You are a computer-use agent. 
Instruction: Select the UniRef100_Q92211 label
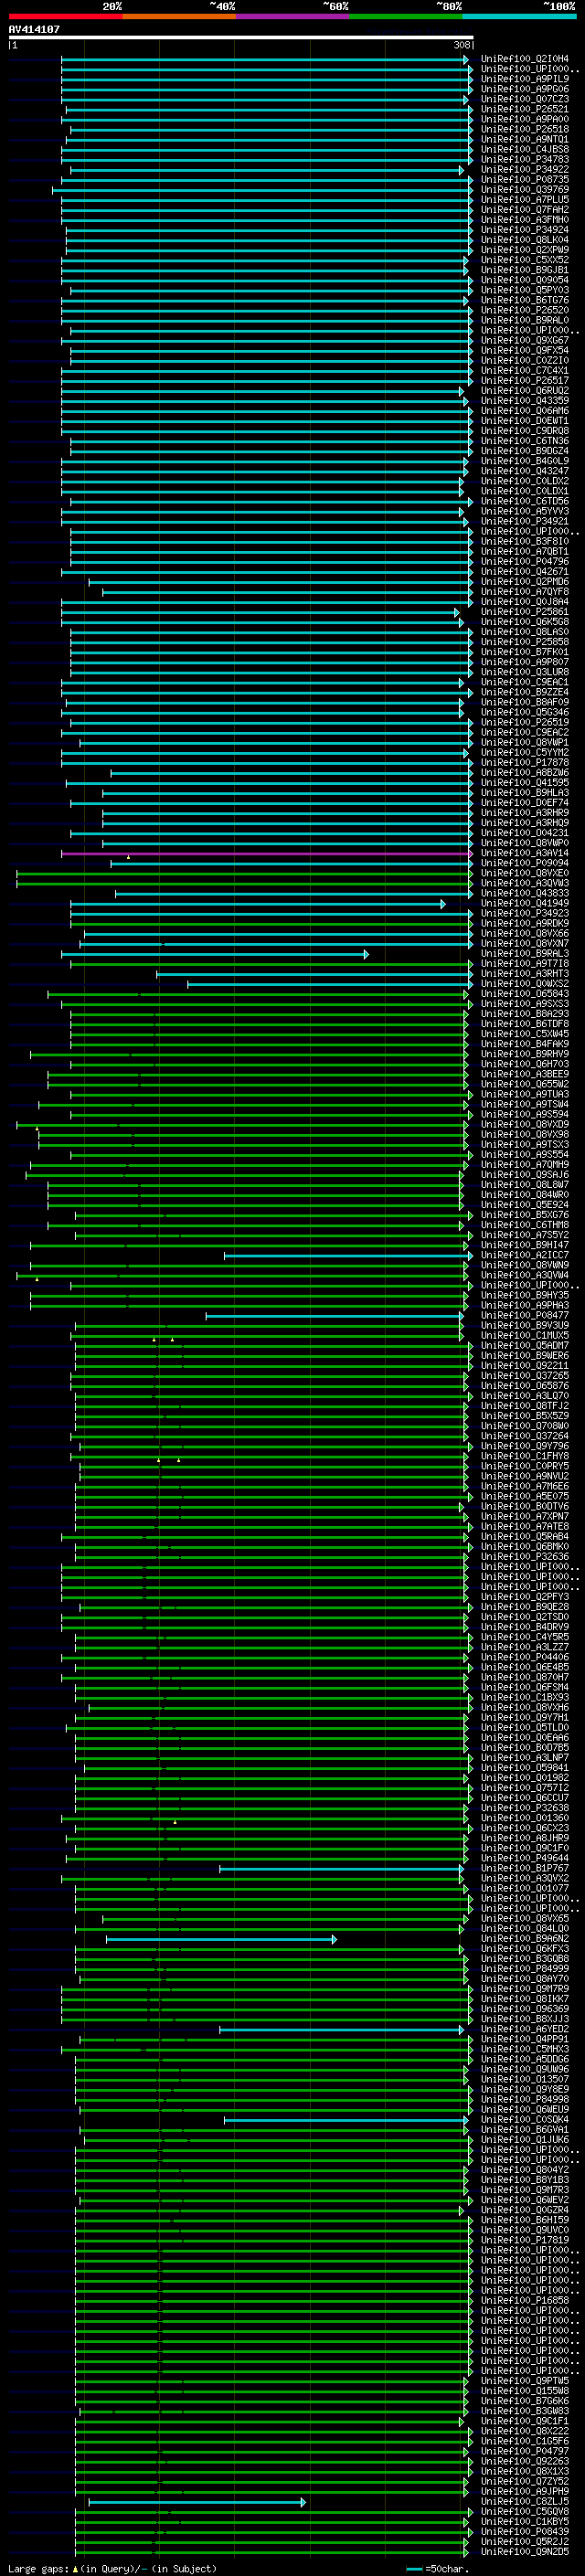point(525,1366)
